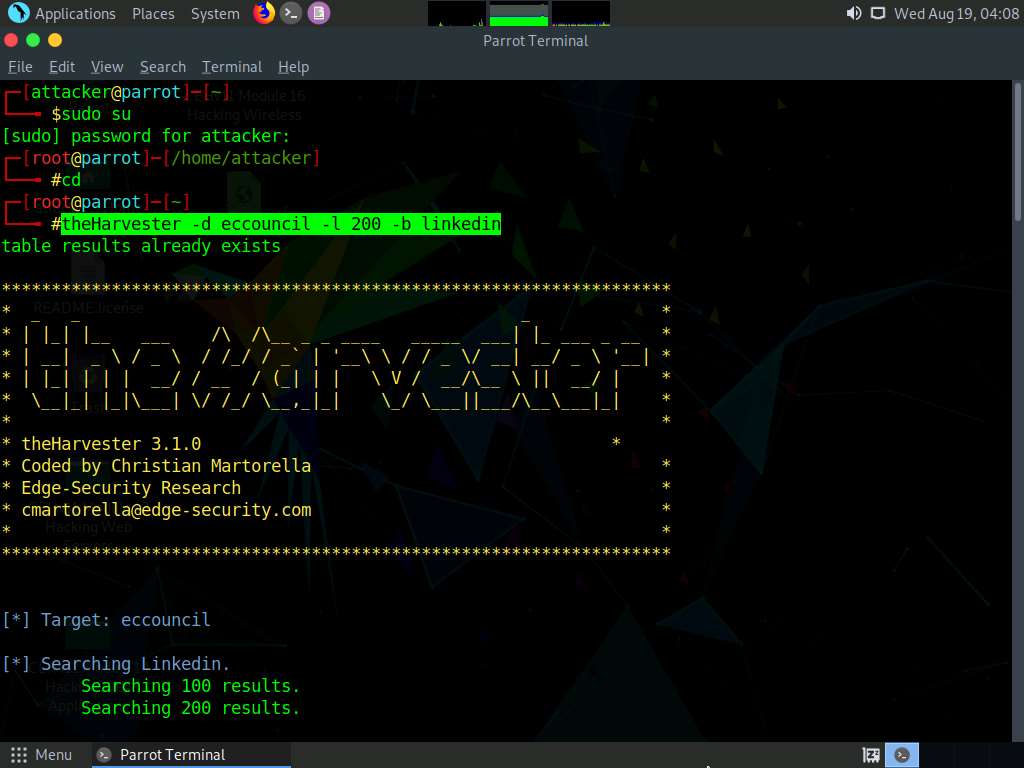The height and width of the screenshot is (768, 1024).
Task: Open the purple notes launcher icon
Action: tap(319, 13)
